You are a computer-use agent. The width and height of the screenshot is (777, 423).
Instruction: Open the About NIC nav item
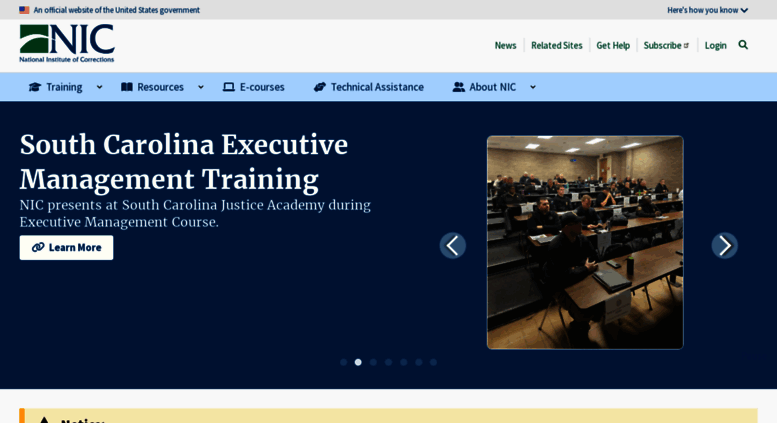(x=493, y=87)
